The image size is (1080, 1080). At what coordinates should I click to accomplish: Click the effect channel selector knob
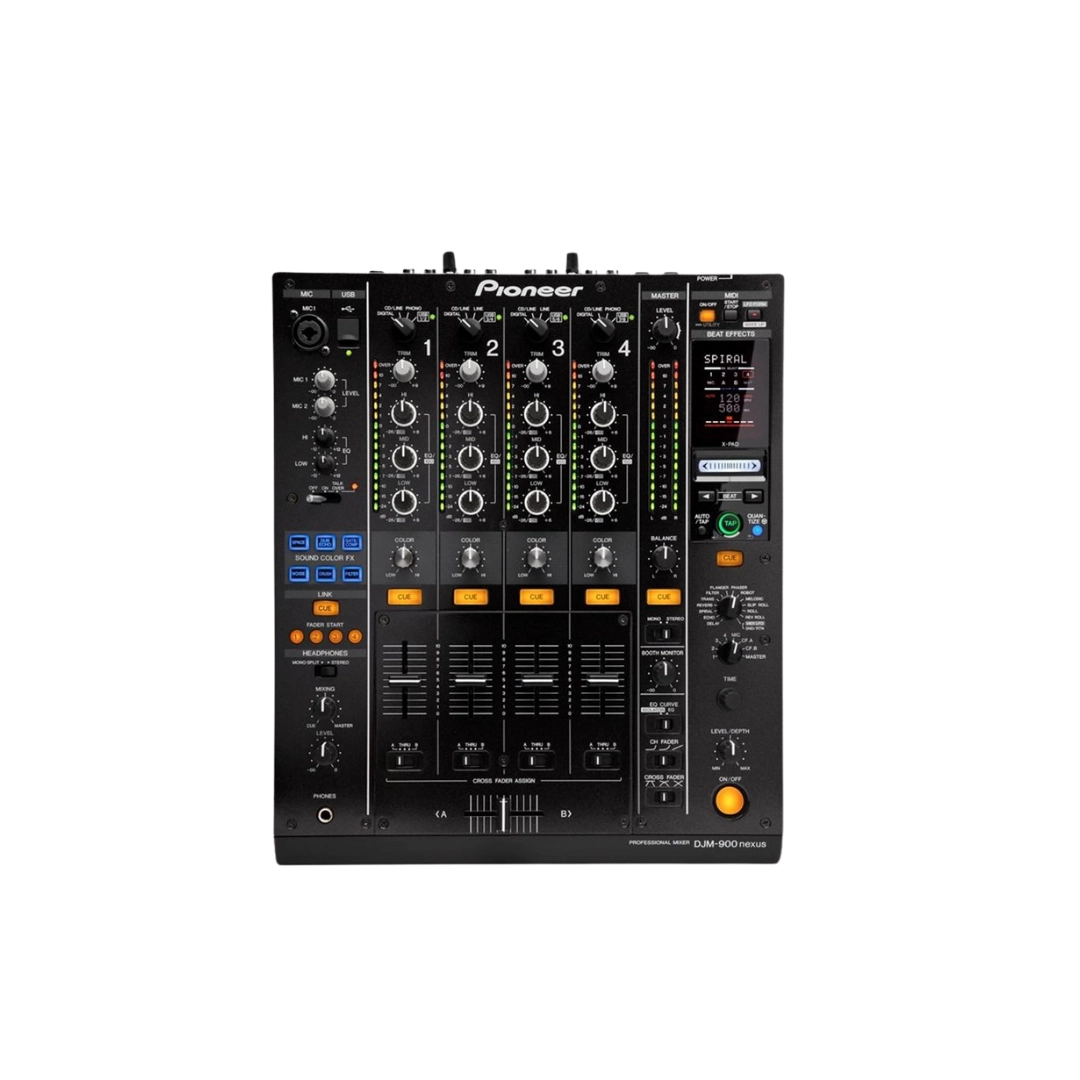[x=730, y=651]
